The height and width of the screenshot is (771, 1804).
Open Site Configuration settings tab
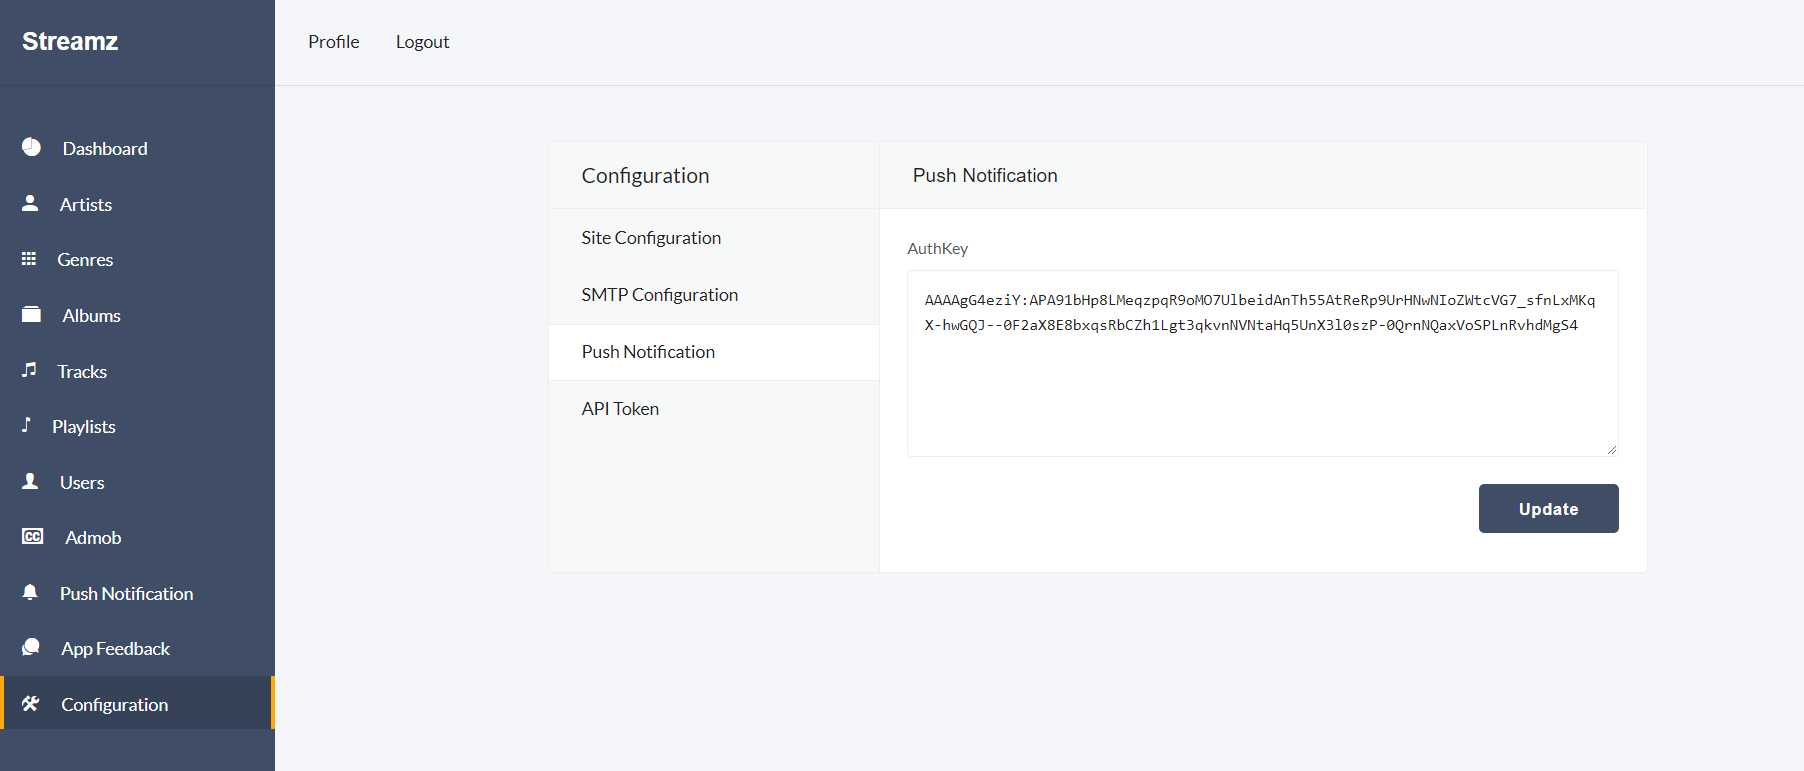point(651,238)
